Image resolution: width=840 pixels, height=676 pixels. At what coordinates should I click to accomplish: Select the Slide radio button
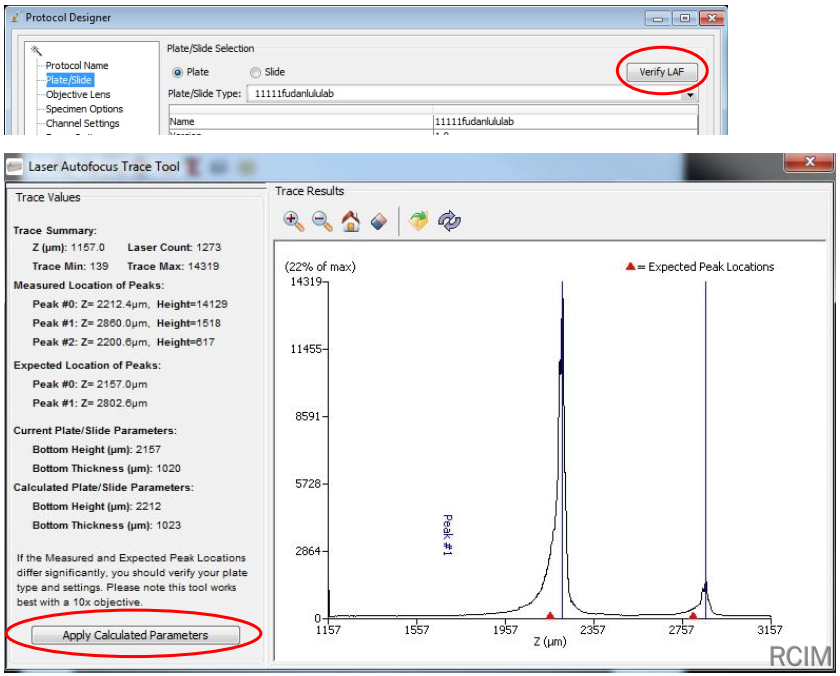pos(255,72)
